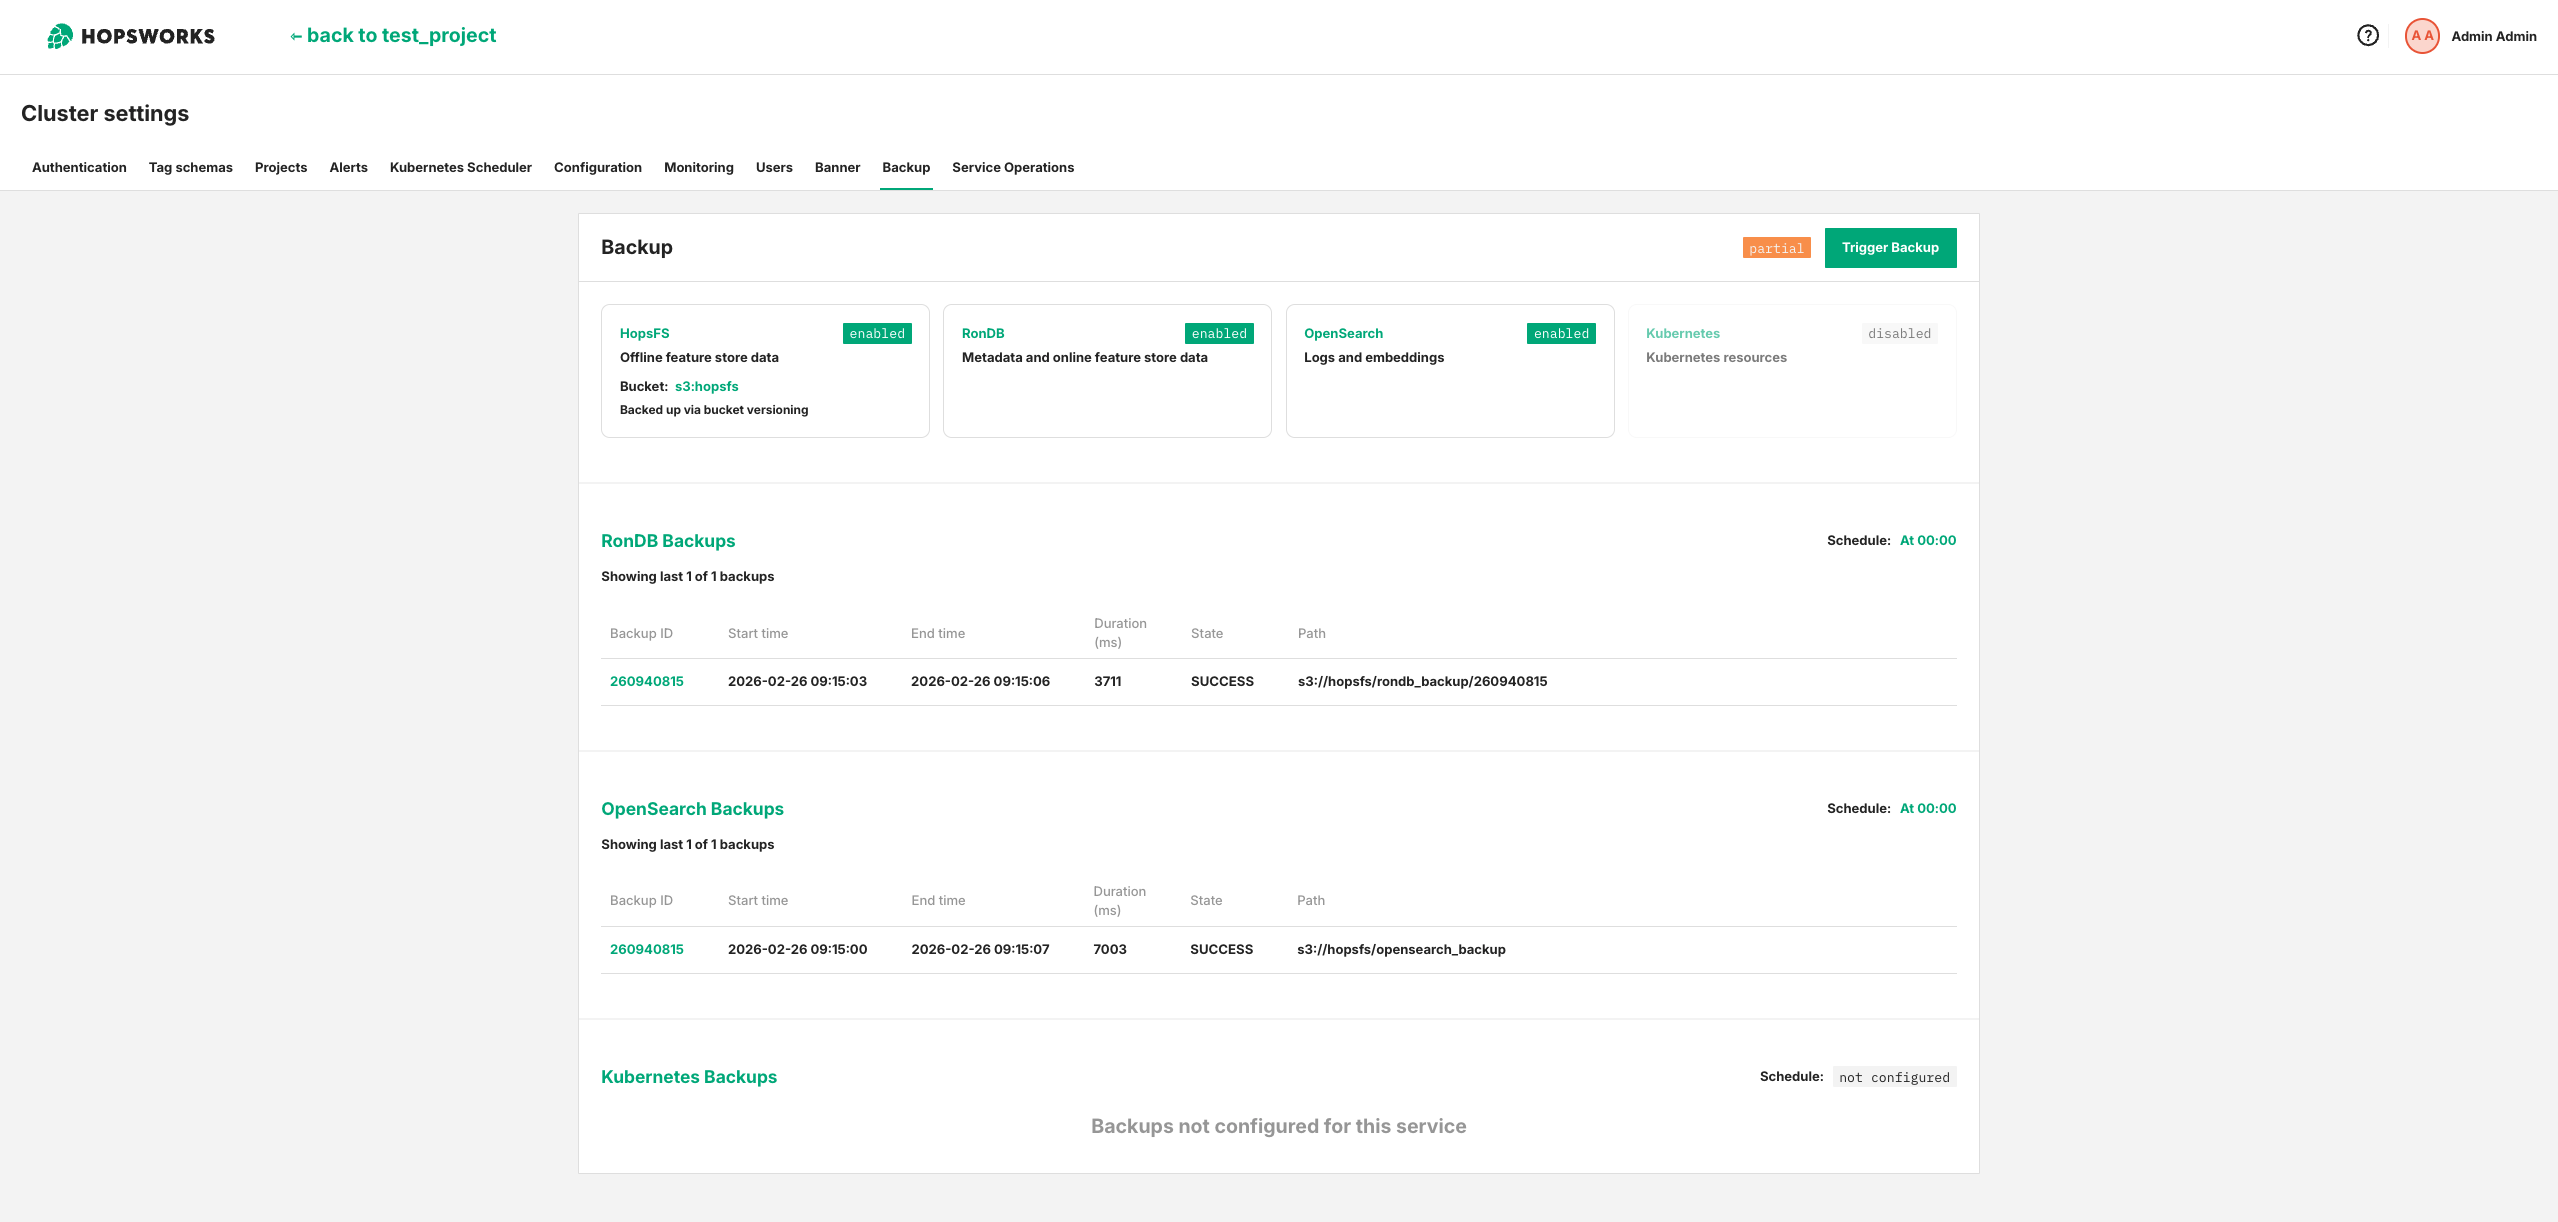Click the RonDB card title
2558x1222 pixels.
pos(983,333)
